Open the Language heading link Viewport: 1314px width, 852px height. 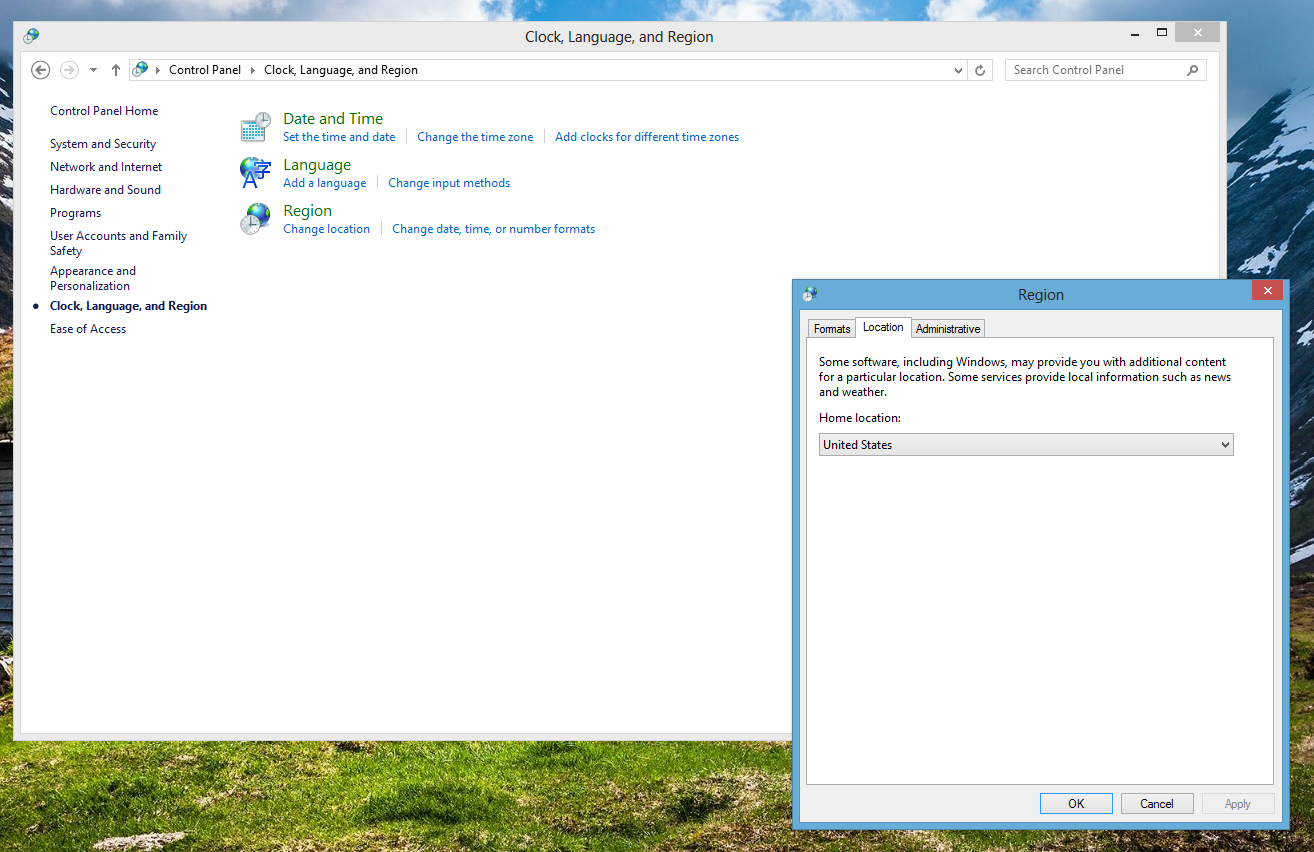point(317,165)
